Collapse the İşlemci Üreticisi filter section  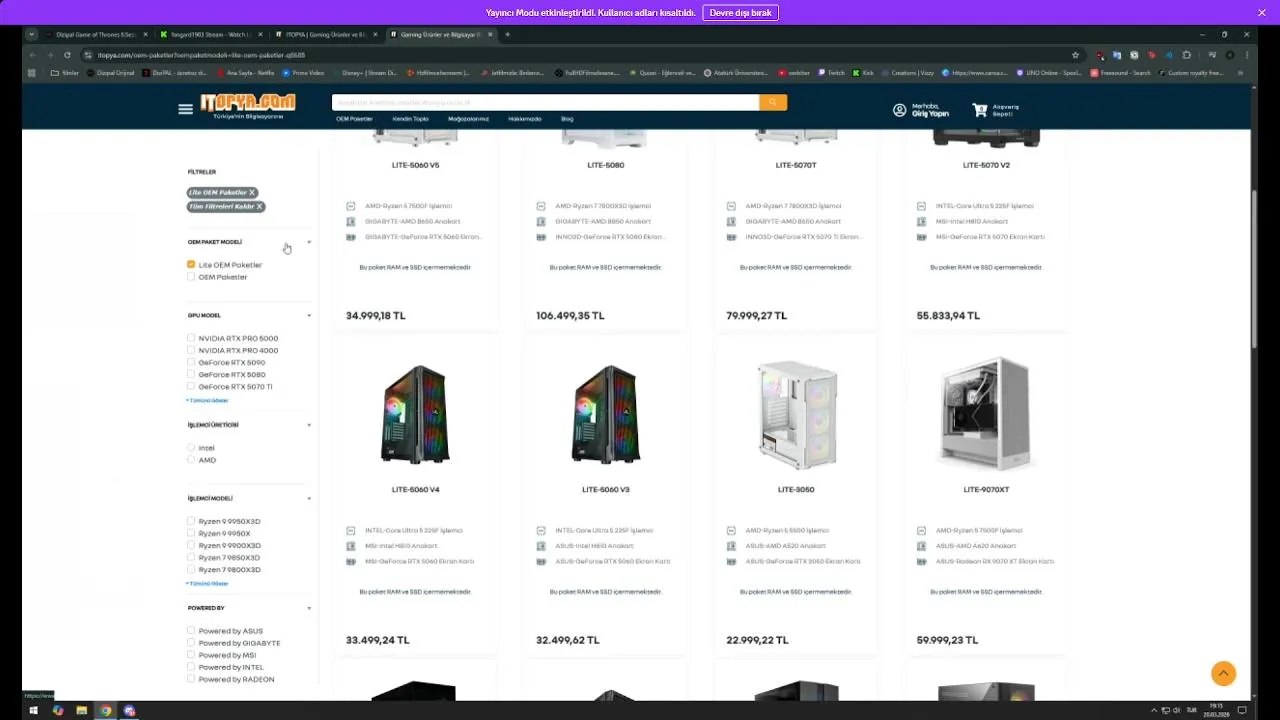[x=309, y=425]
